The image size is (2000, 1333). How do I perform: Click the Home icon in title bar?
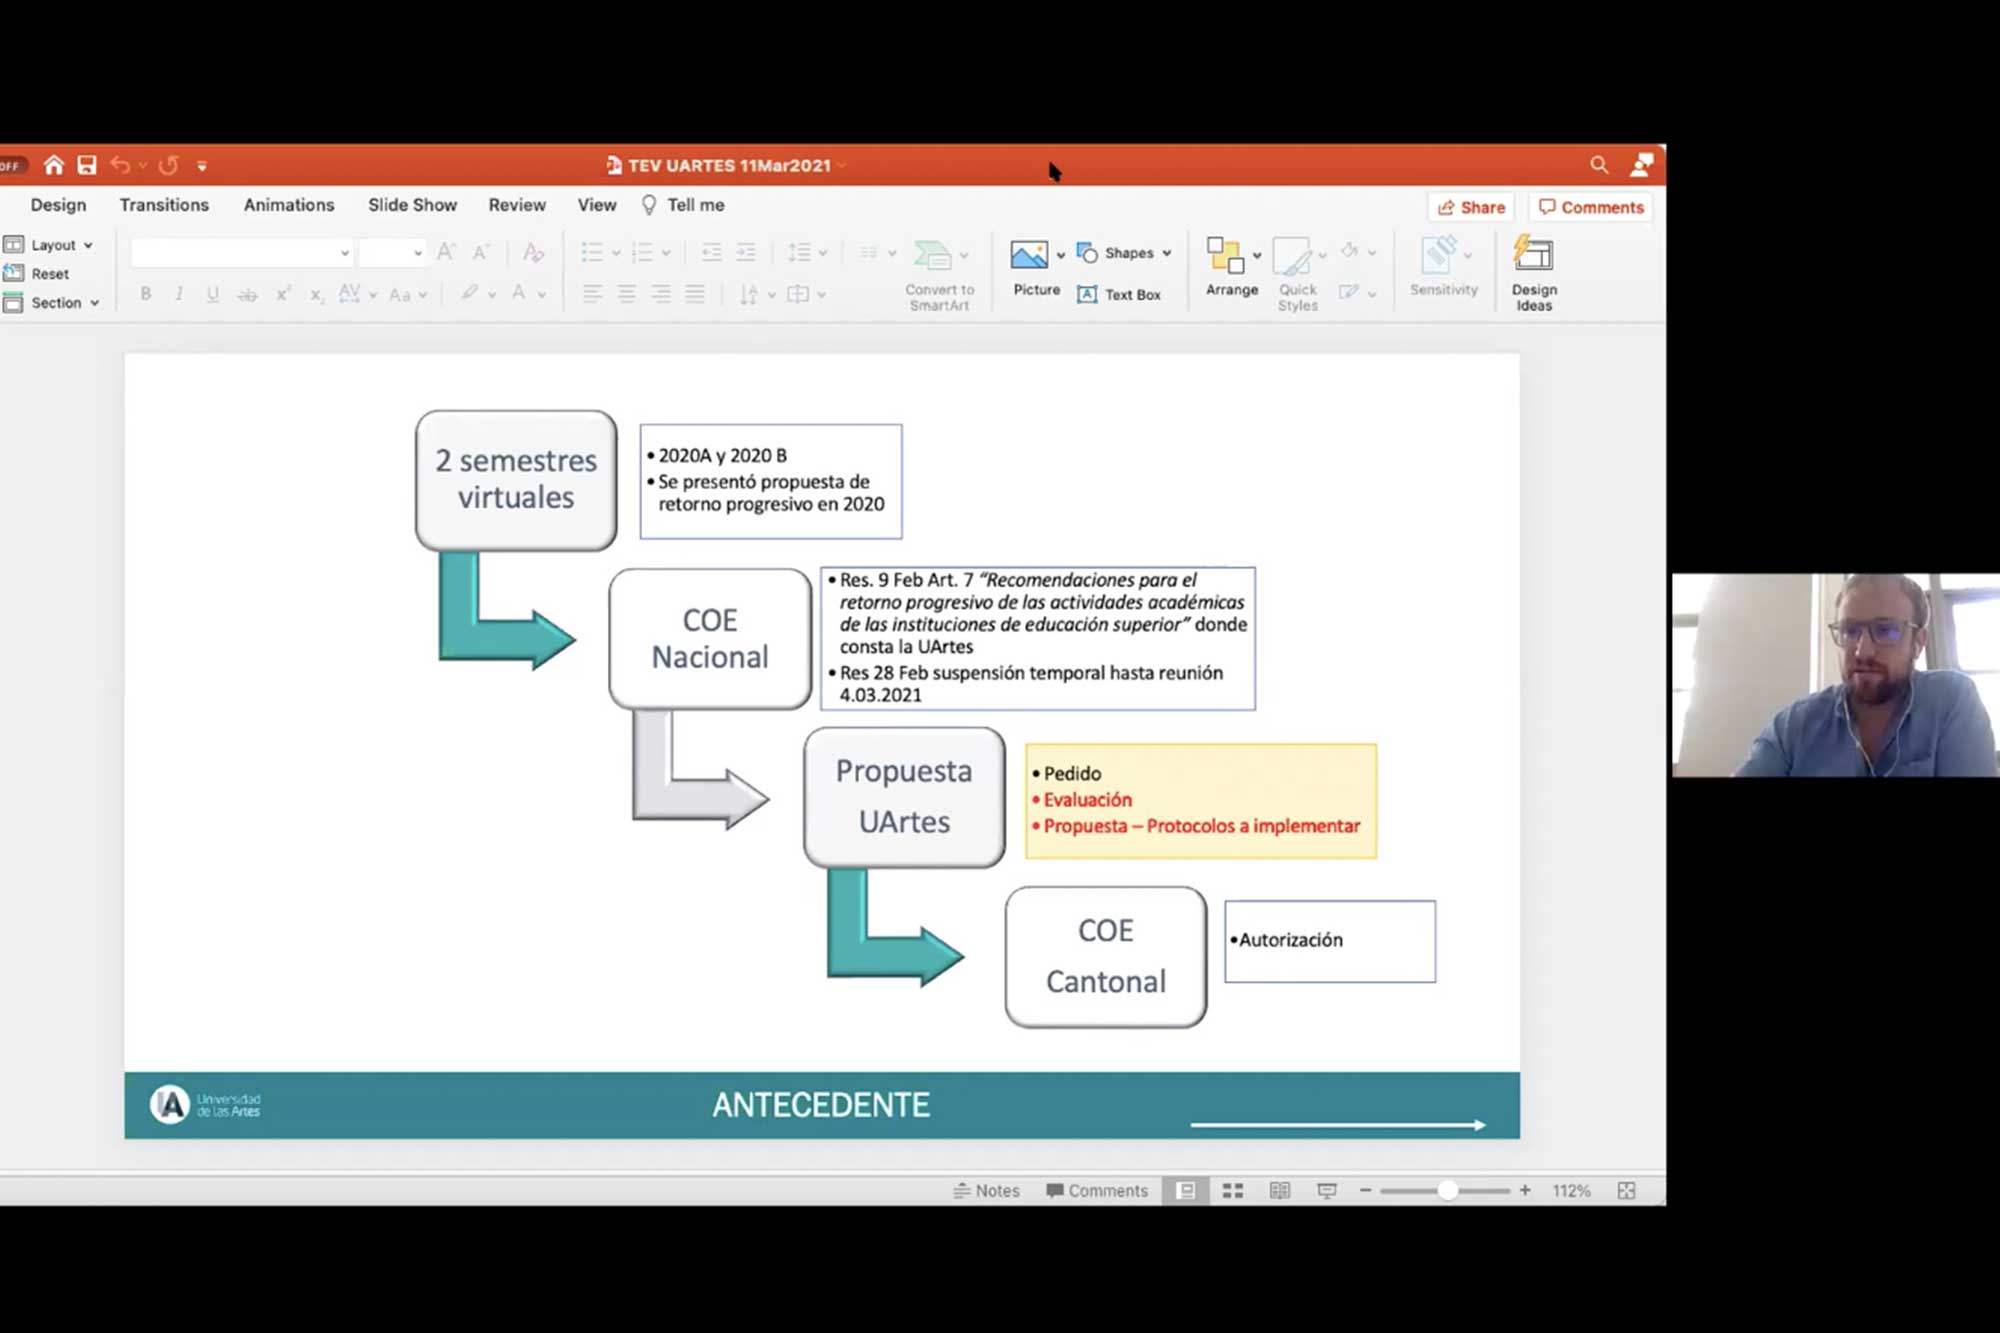pyautogui.click(x=54, y=165)
